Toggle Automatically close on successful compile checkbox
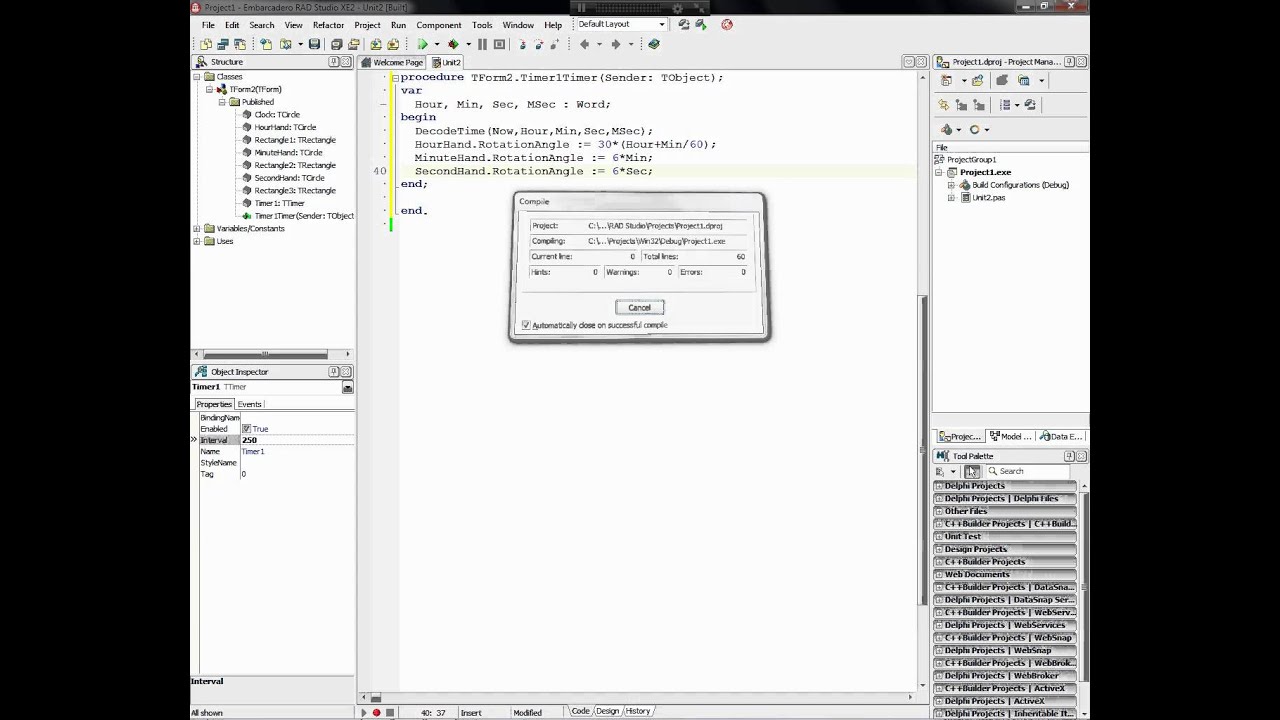The height and width of the screenshot is (720, 1280). 526,325
